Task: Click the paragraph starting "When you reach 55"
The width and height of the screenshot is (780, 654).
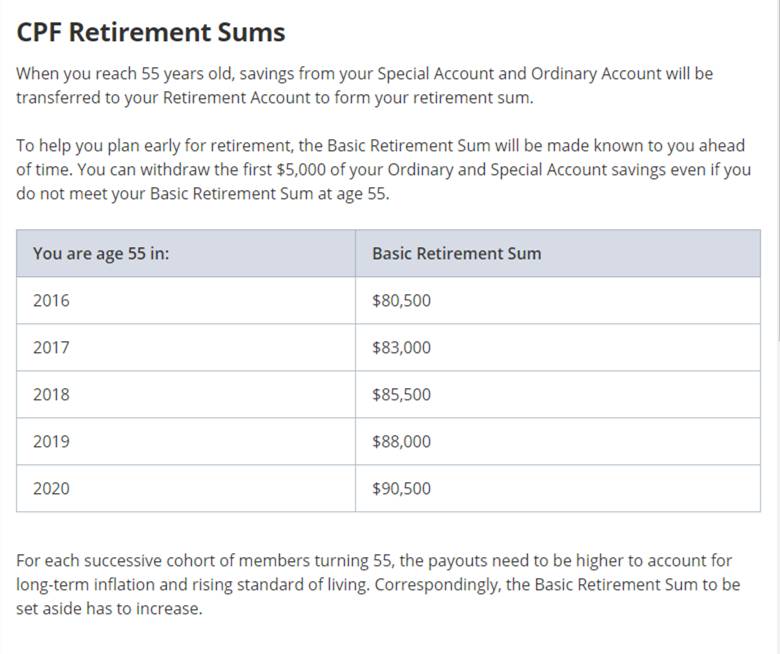Action: tap(365, 86)
